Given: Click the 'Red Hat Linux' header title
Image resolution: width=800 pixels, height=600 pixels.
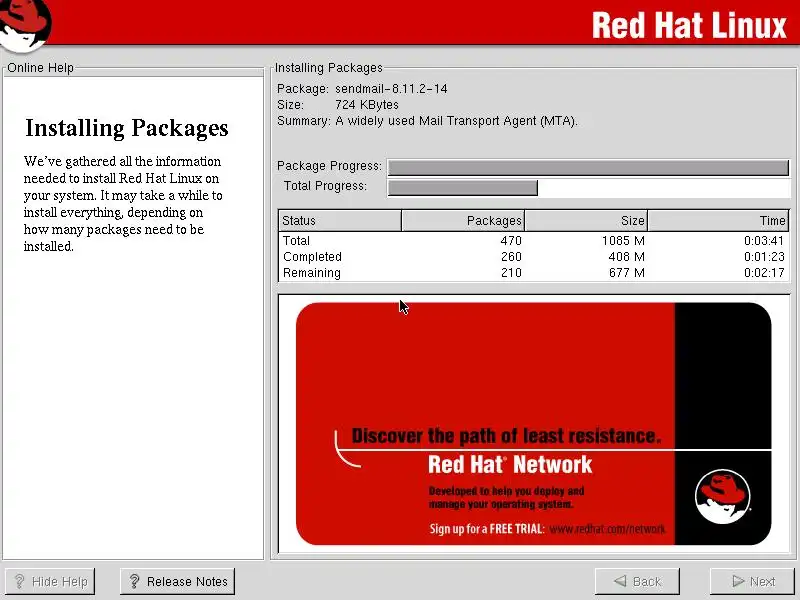Looking at the screenshot, I should 689,26.
